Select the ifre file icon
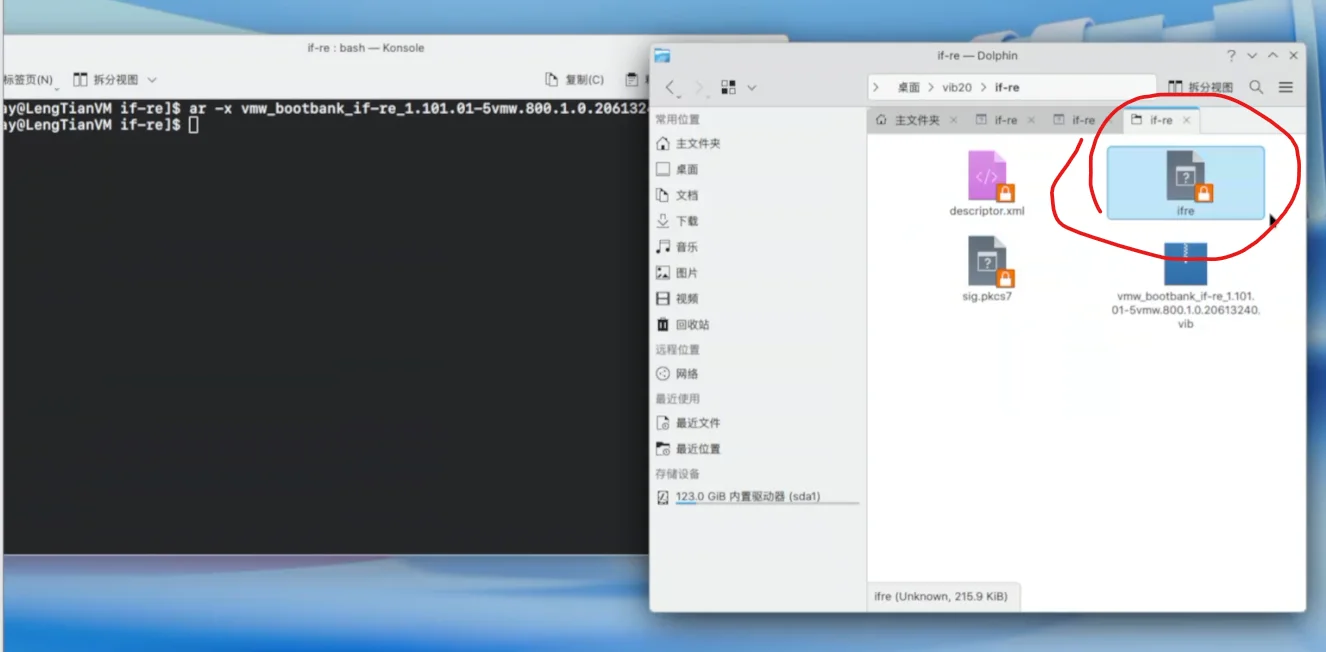 point(1185,176)
